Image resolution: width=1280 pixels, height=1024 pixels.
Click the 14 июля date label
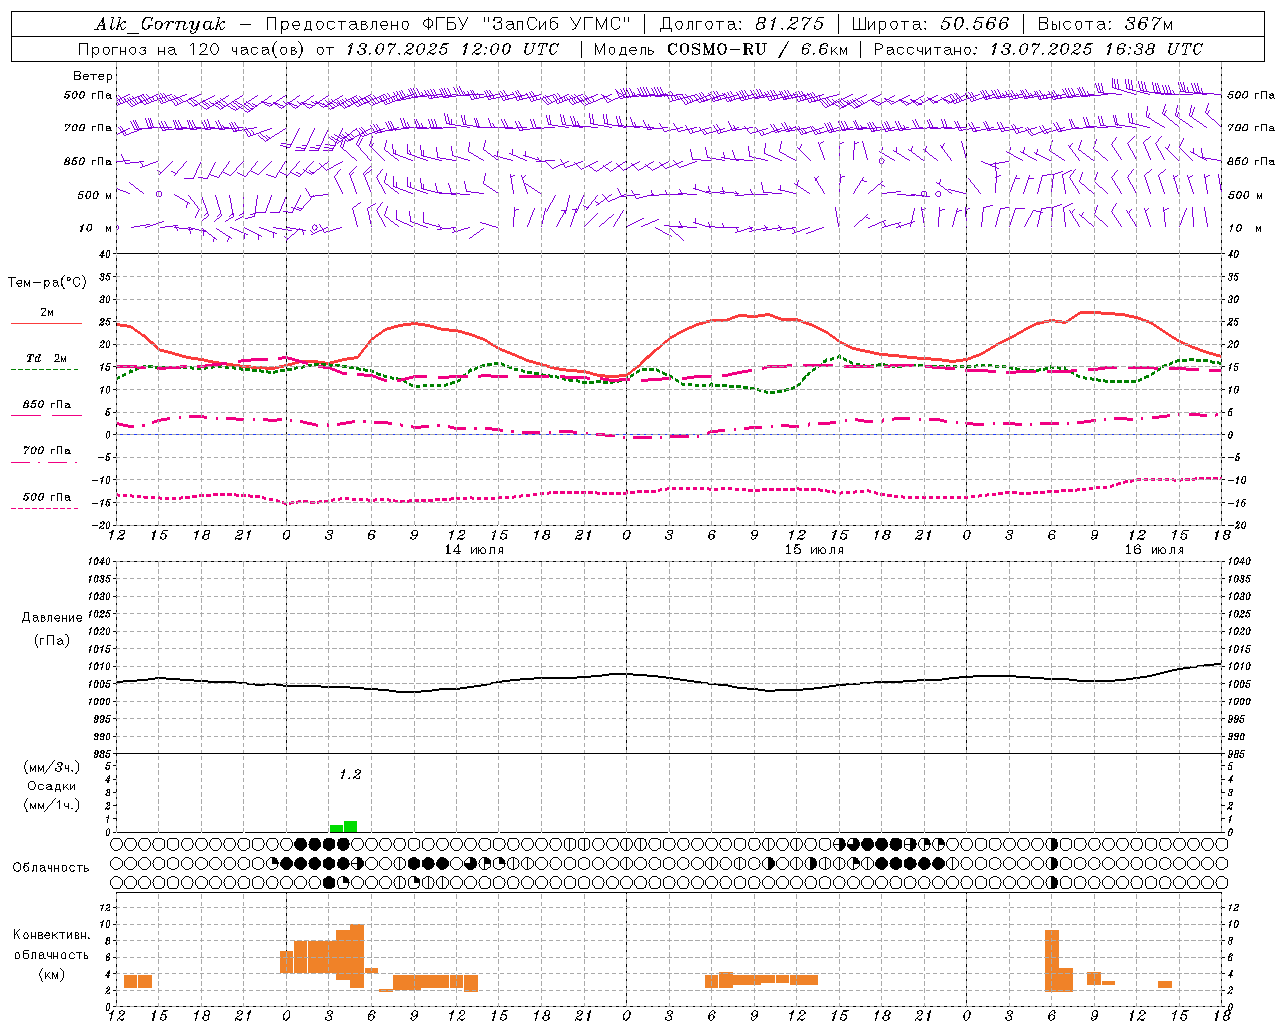click(474, 550)
